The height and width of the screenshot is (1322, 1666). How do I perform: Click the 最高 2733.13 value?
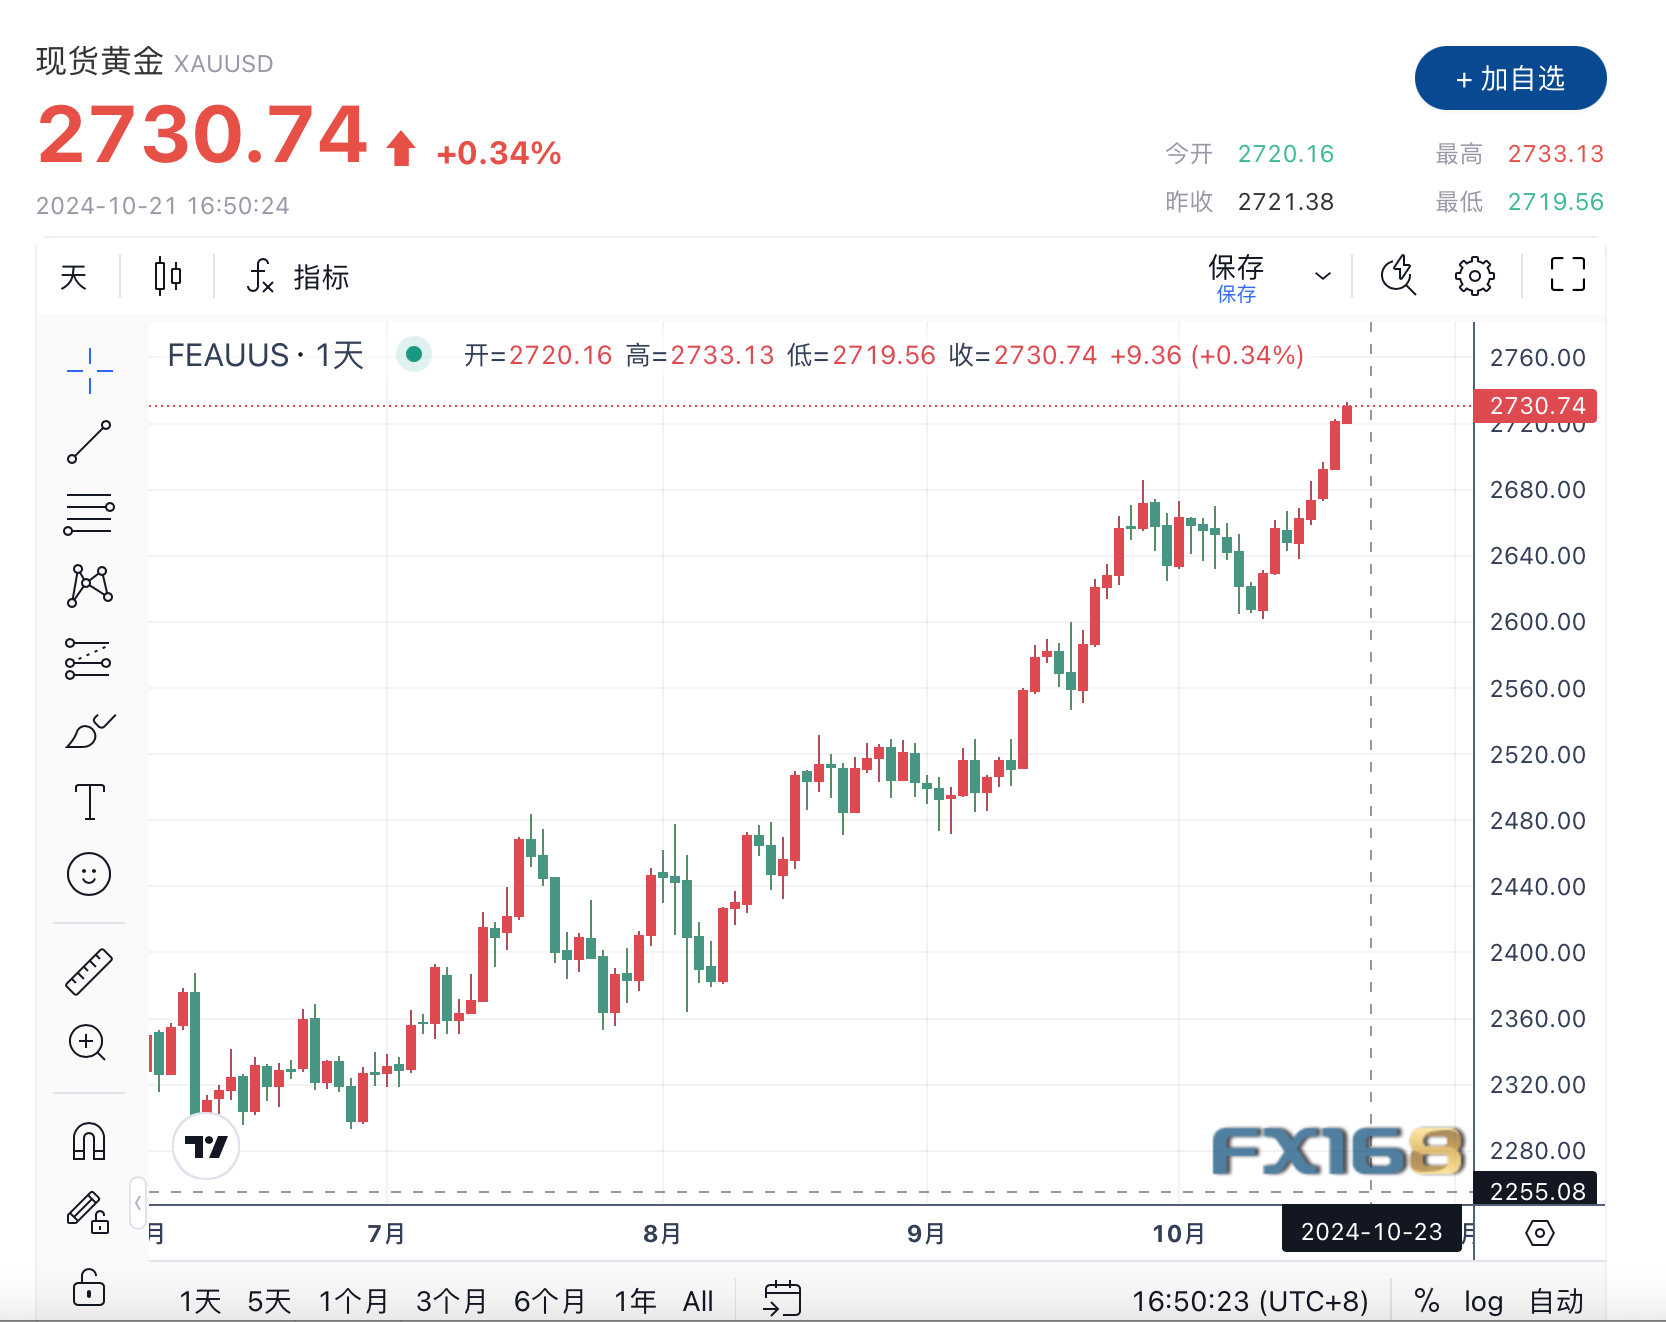(1556, 154)
